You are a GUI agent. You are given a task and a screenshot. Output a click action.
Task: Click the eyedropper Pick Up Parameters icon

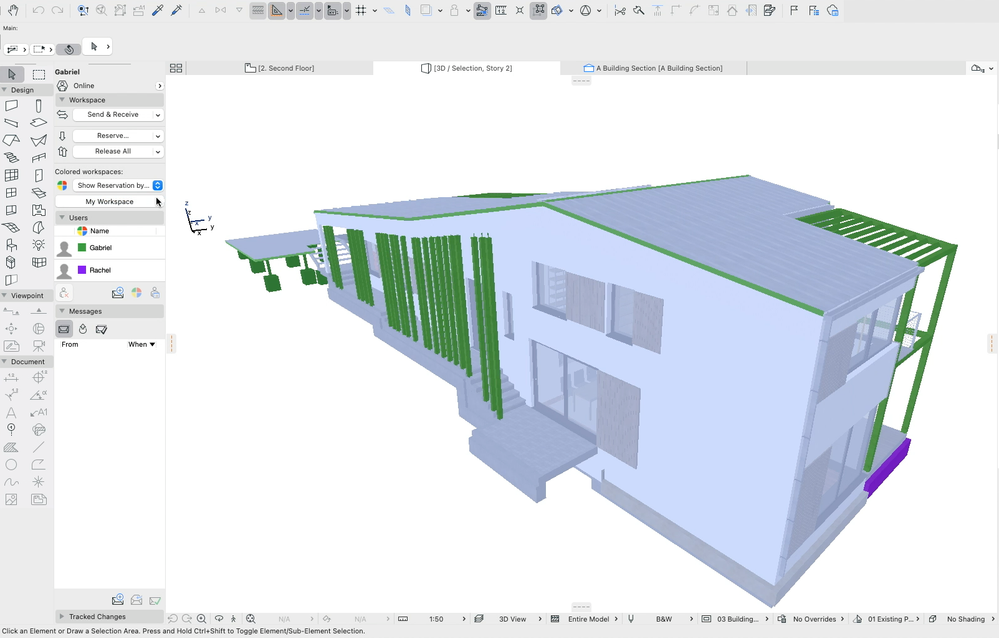pos(157,10)
